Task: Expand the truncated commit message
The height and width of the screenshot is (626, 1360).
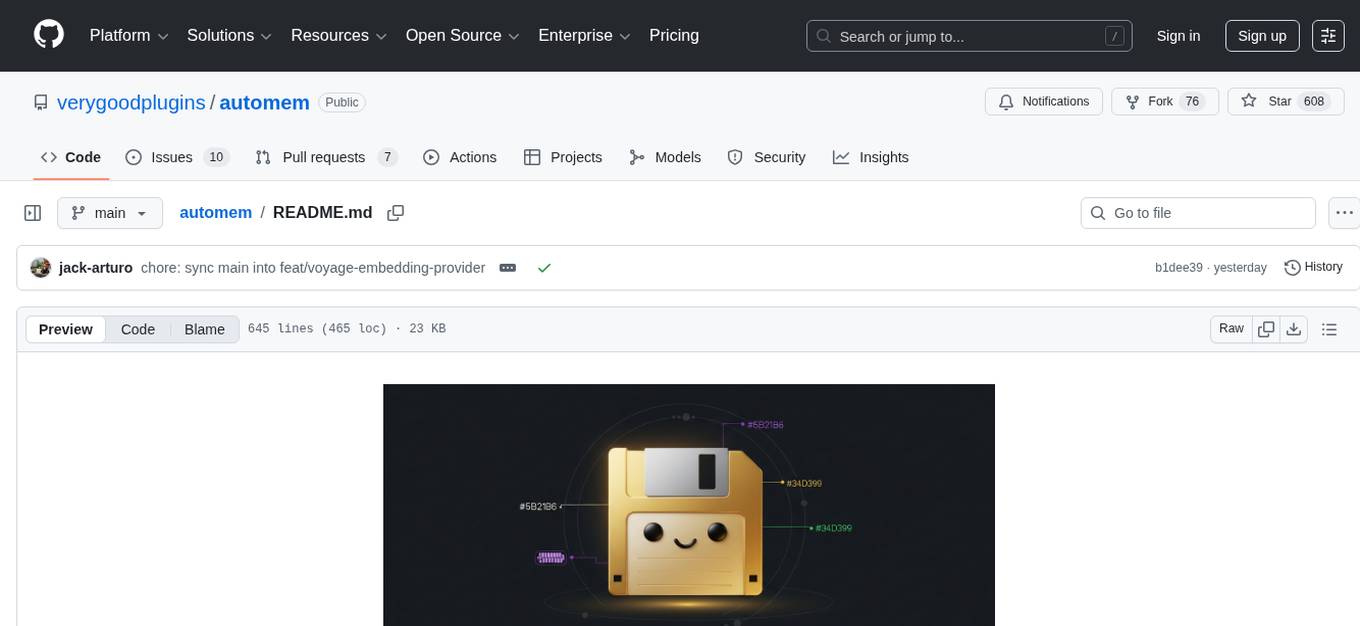Action: (x=508, y=267)
